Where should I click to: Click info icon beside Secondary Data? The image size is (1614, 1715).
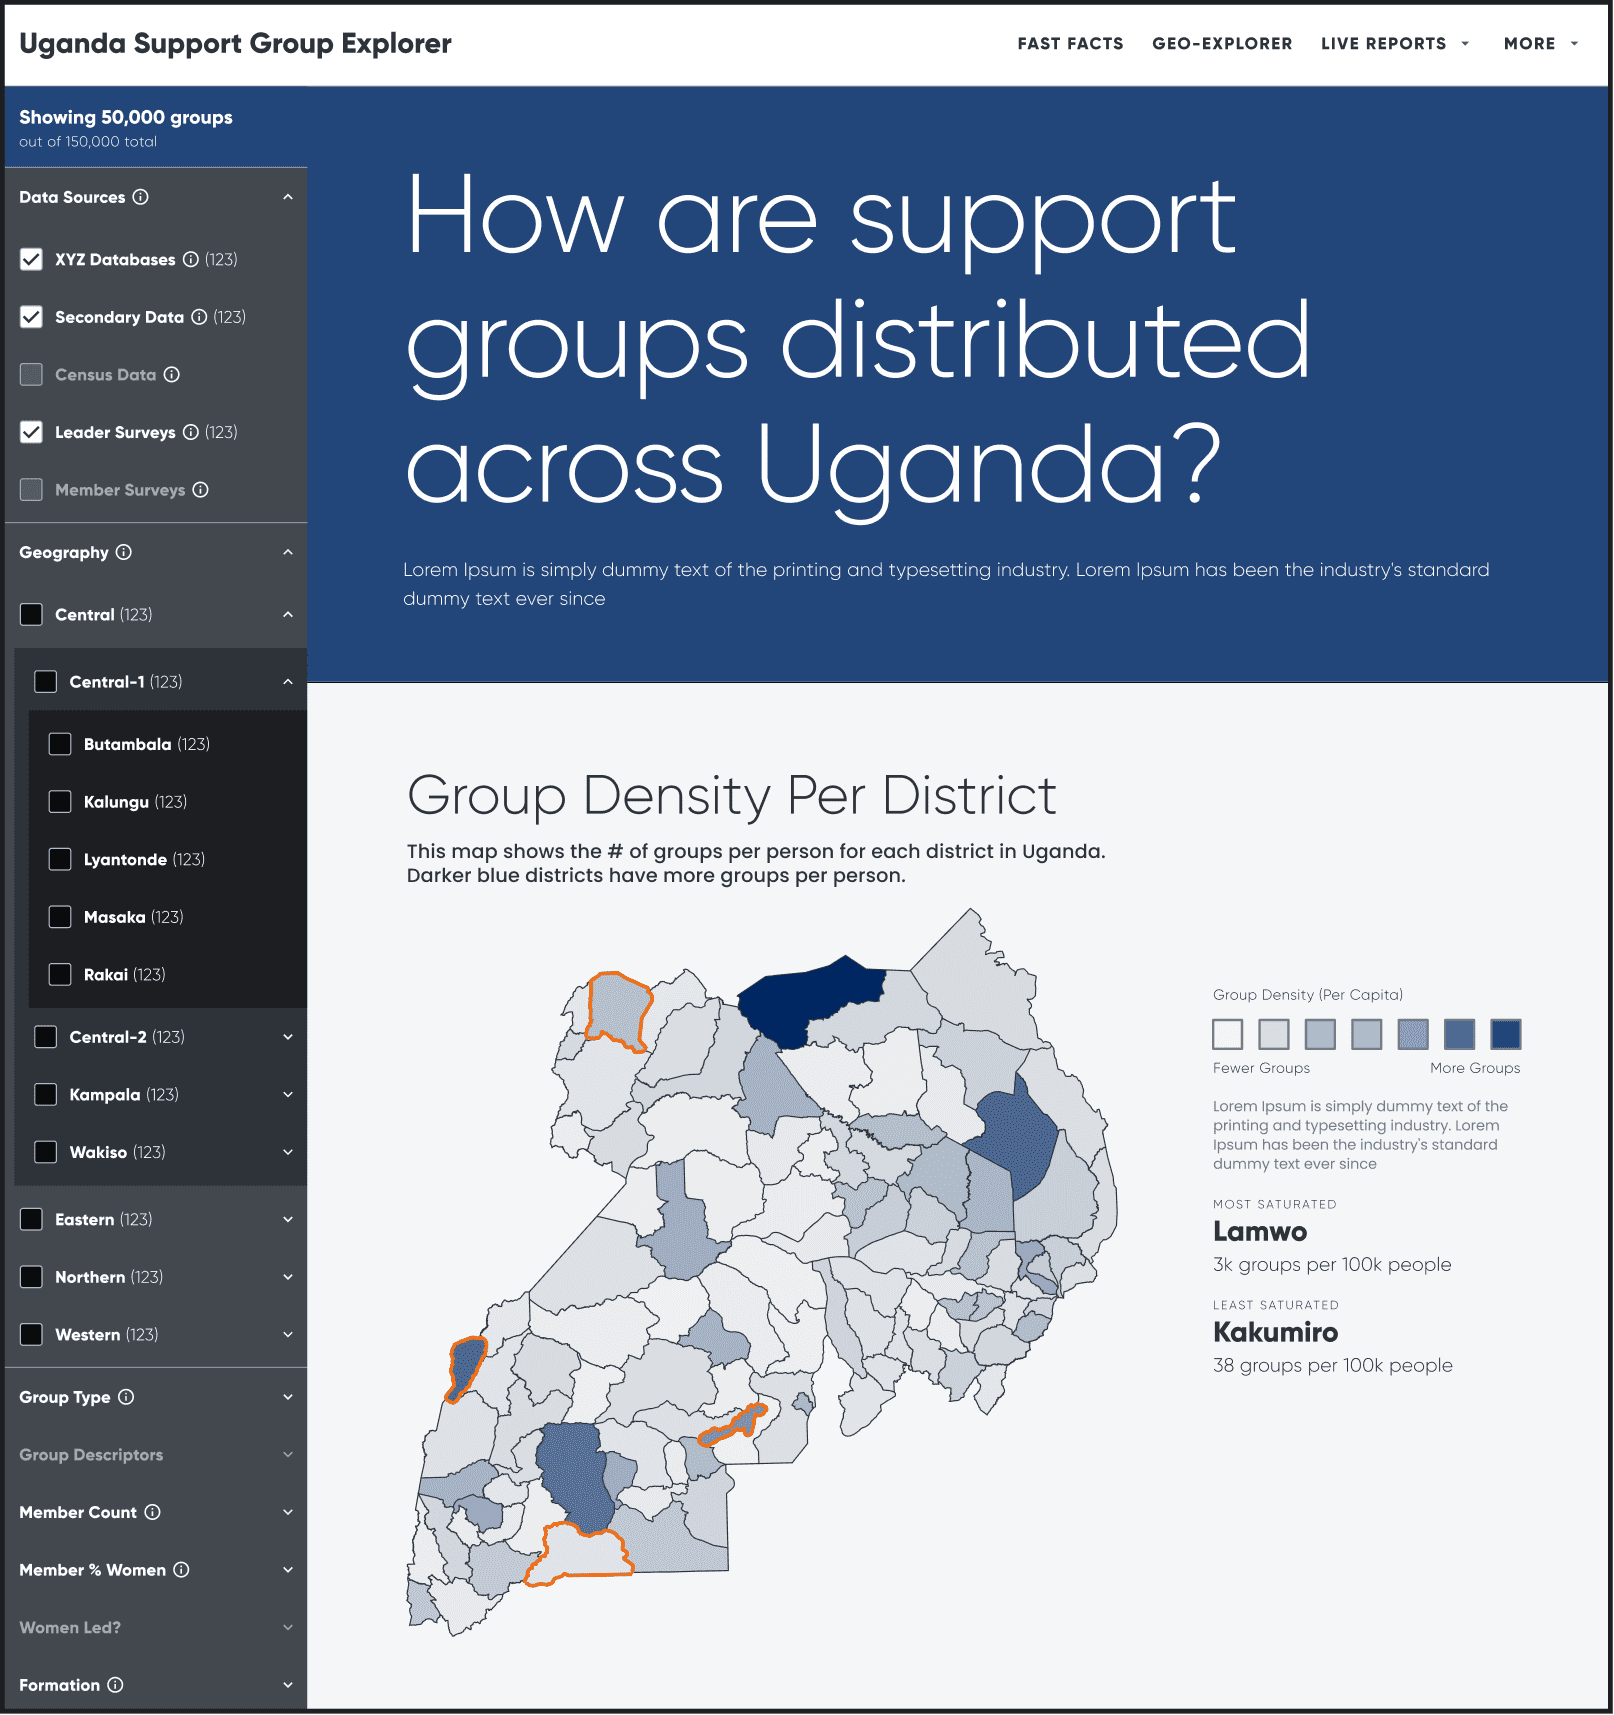pos(199,317)
